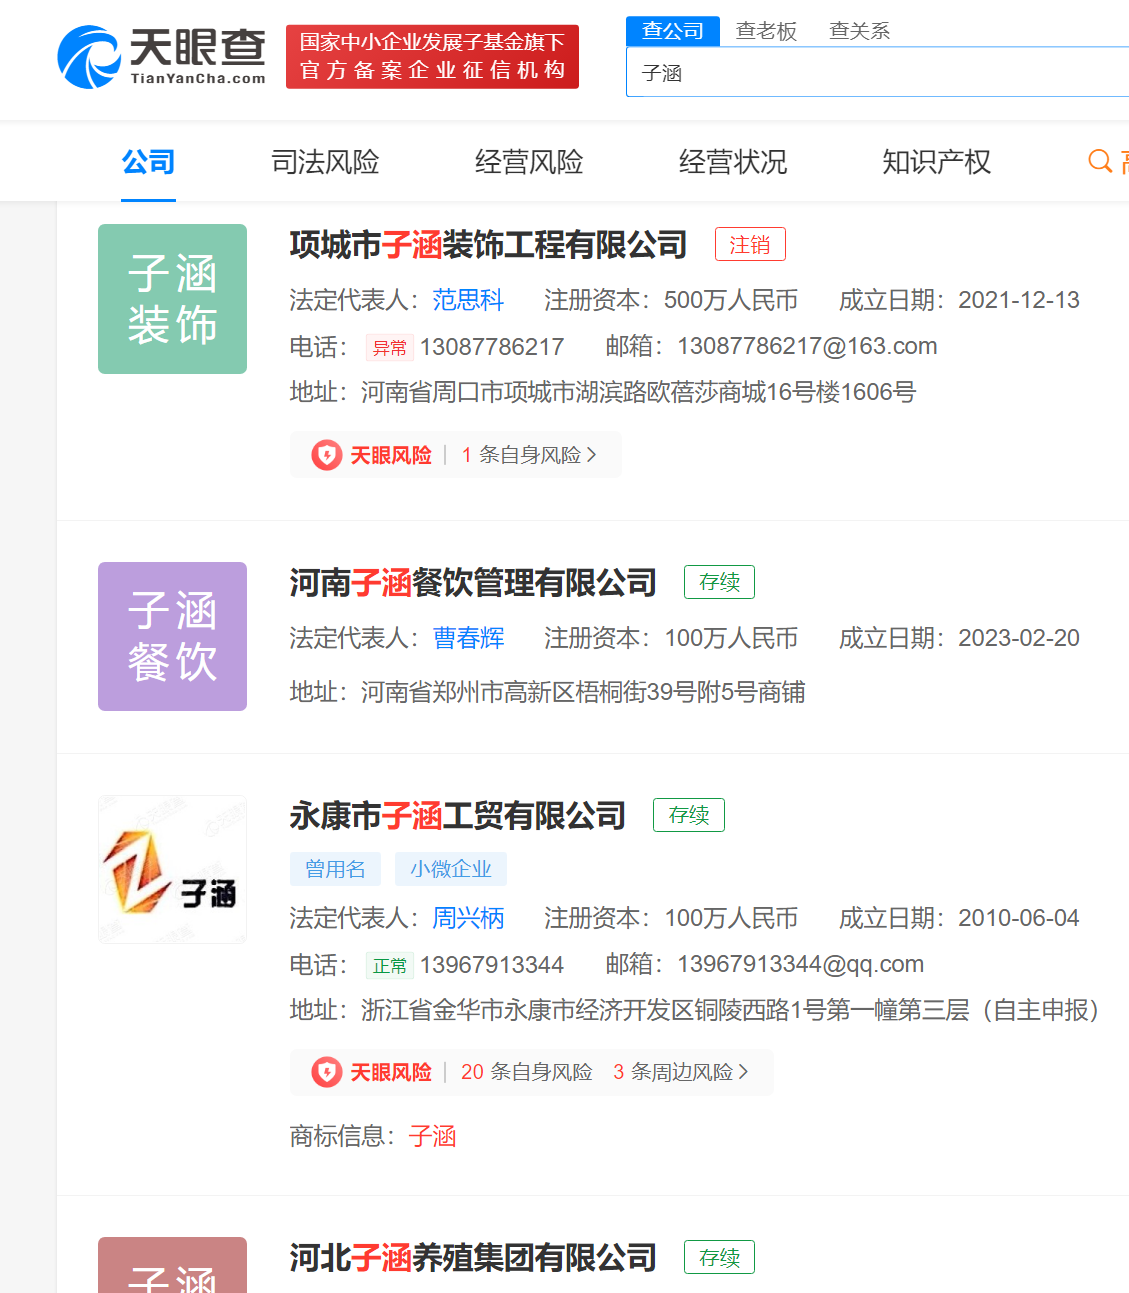
Task: Click the 子涵 trademark link
Action: point(432,1136)
